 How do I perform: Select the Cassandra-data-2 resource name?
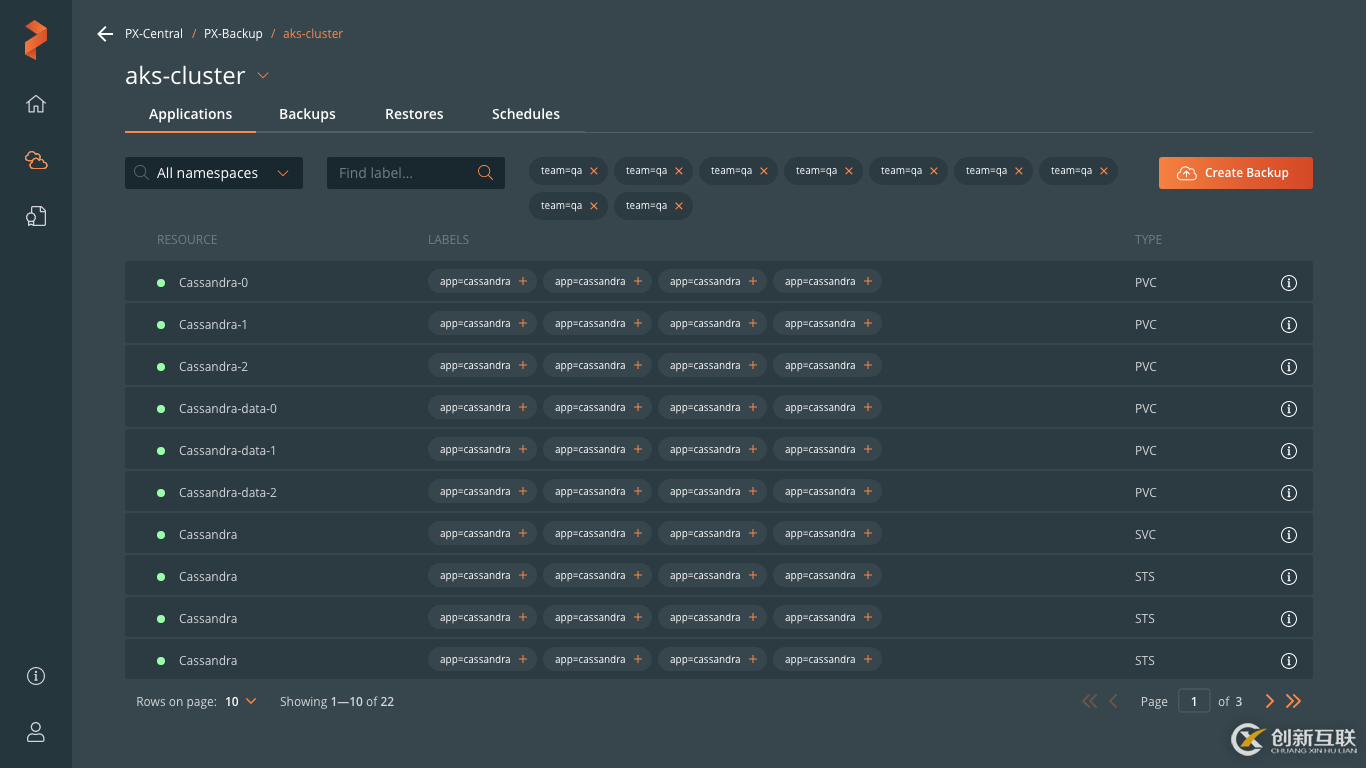tap(228, 493)
